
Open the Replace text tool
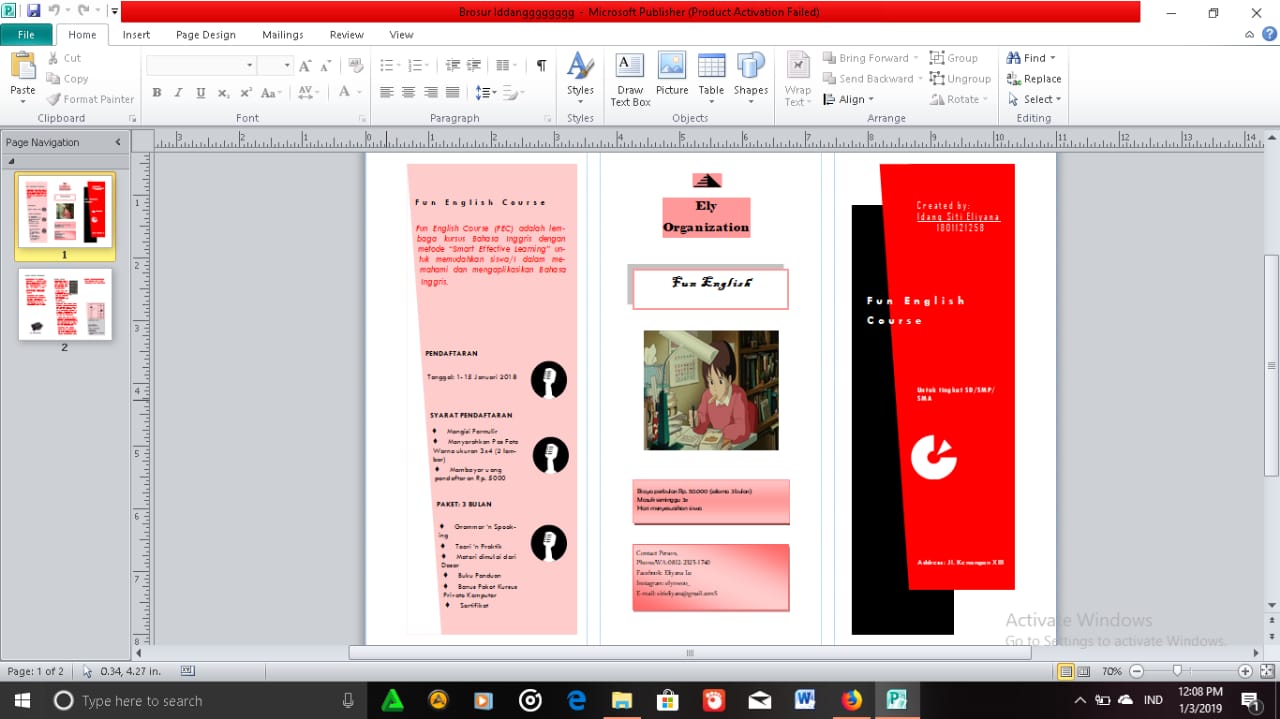pos(1034,79)
